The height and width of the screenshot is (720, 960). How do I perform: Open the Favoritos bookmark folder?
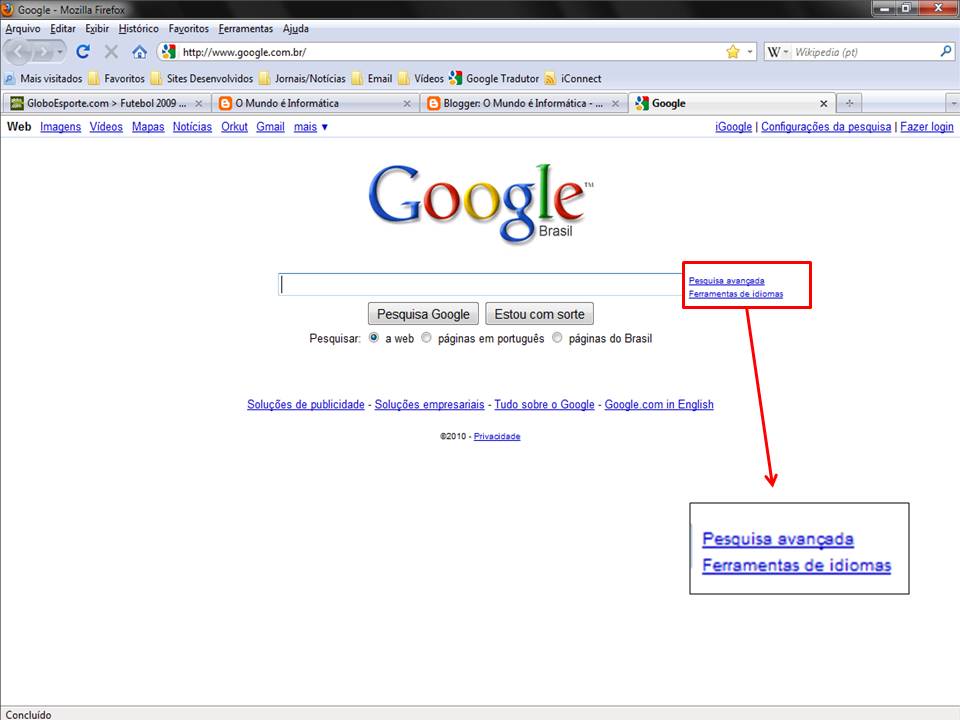(117, 78)
